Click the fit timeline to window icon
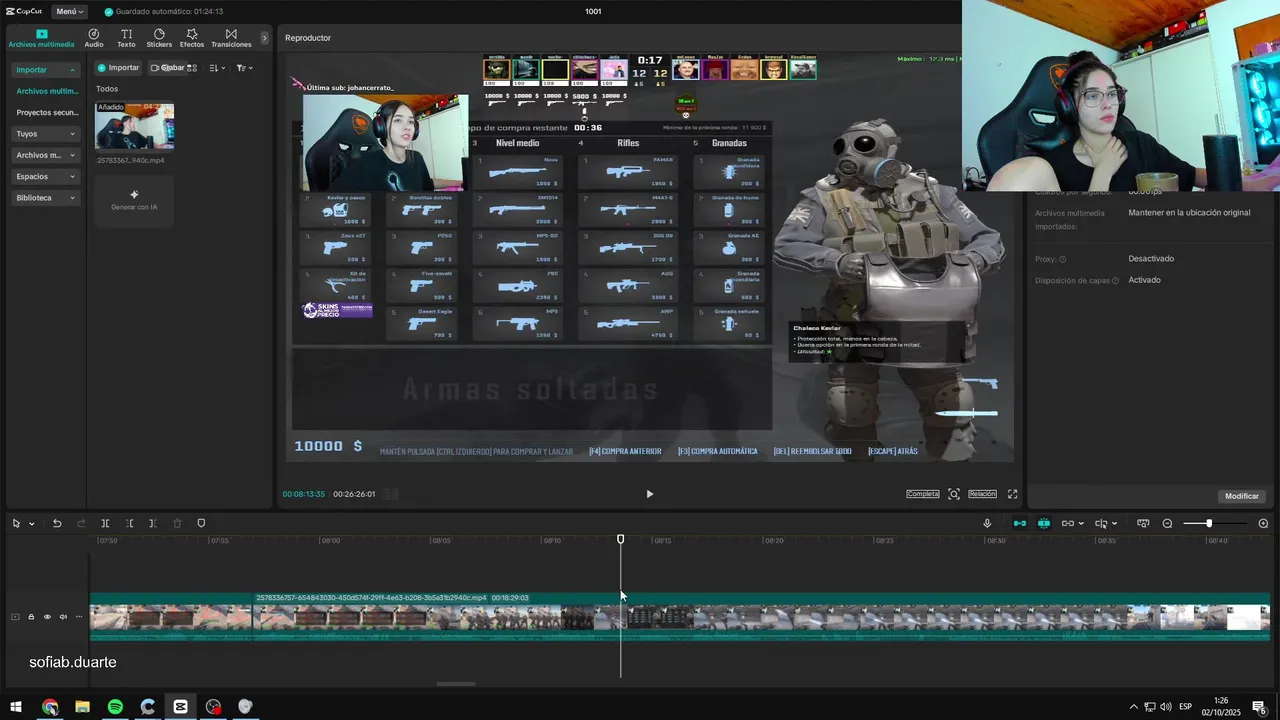Screen dimensions: 1280x720 point(1144,523)
